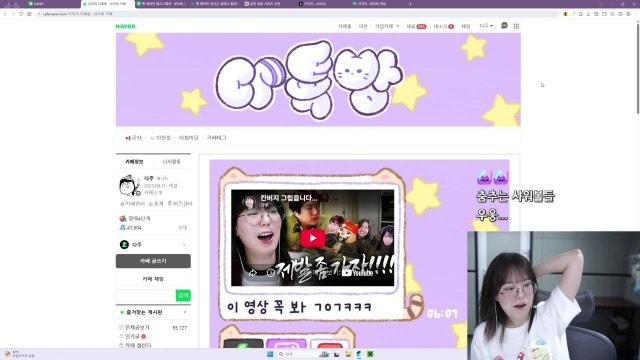Open 새글 notifications with red badge

416,26
